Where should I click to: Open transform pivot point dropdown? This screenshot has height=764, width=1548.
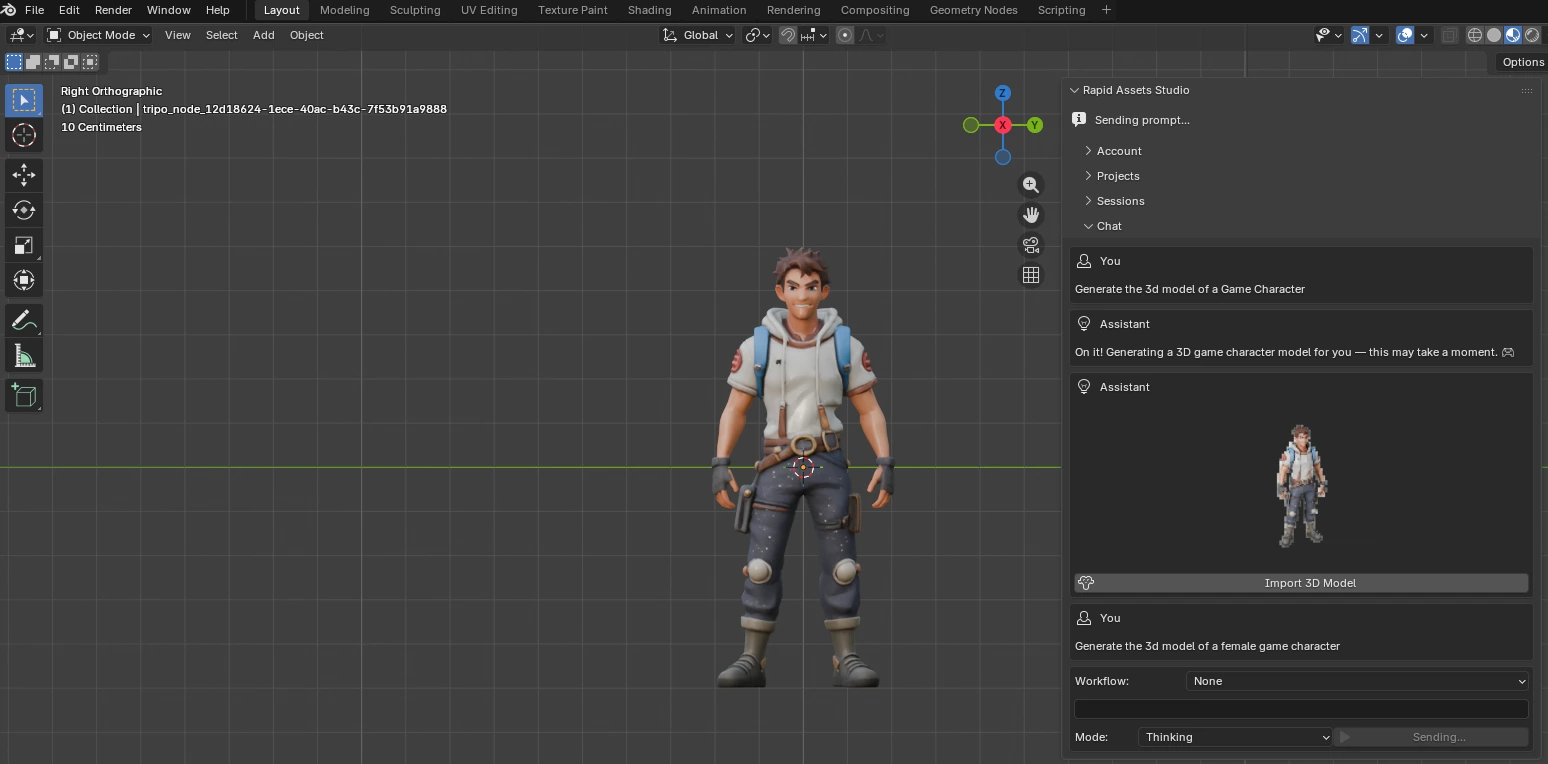pyautogui.click(x=758, y=35)
